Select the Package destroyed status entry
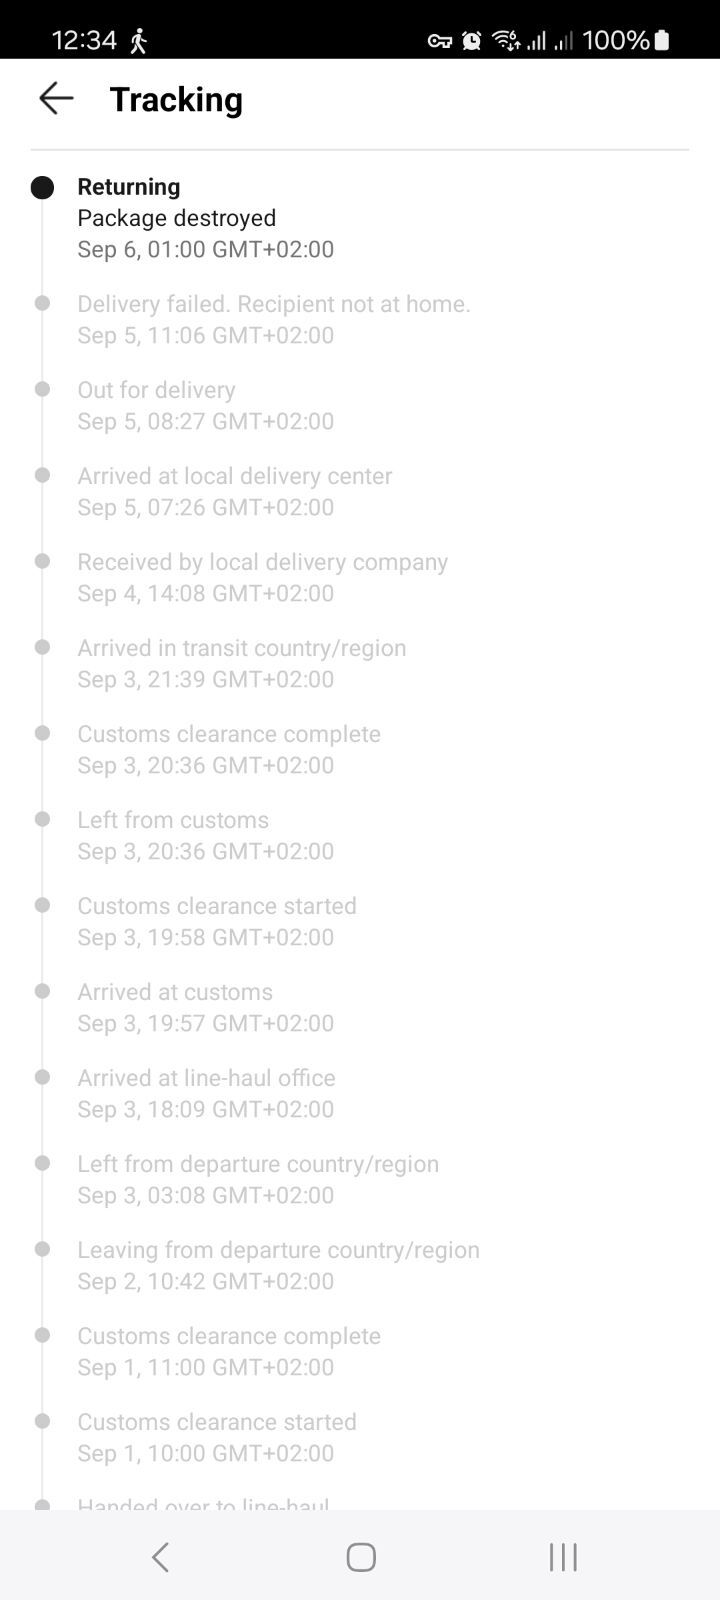The height and width of the screenshot is (1600, 720). pyautogui.click(x=177, y=218)
